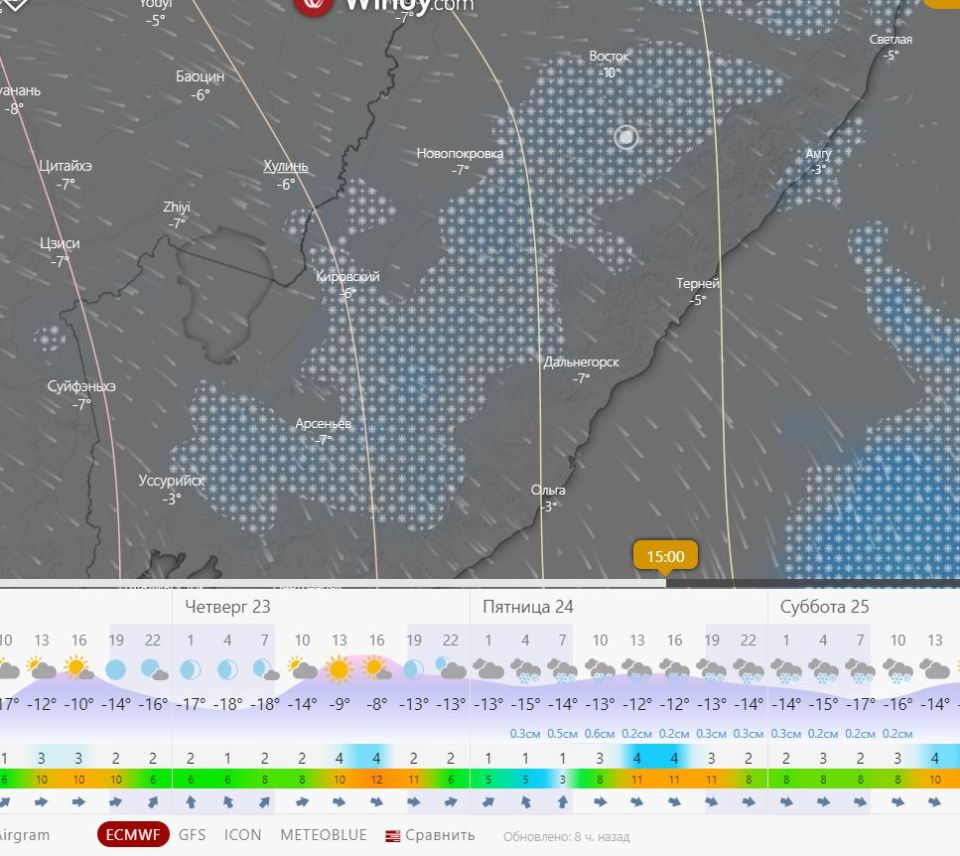The image size is (960, 856).
Task: Click the sunny icon for Thursday 13:00
Action: [339, 668]
